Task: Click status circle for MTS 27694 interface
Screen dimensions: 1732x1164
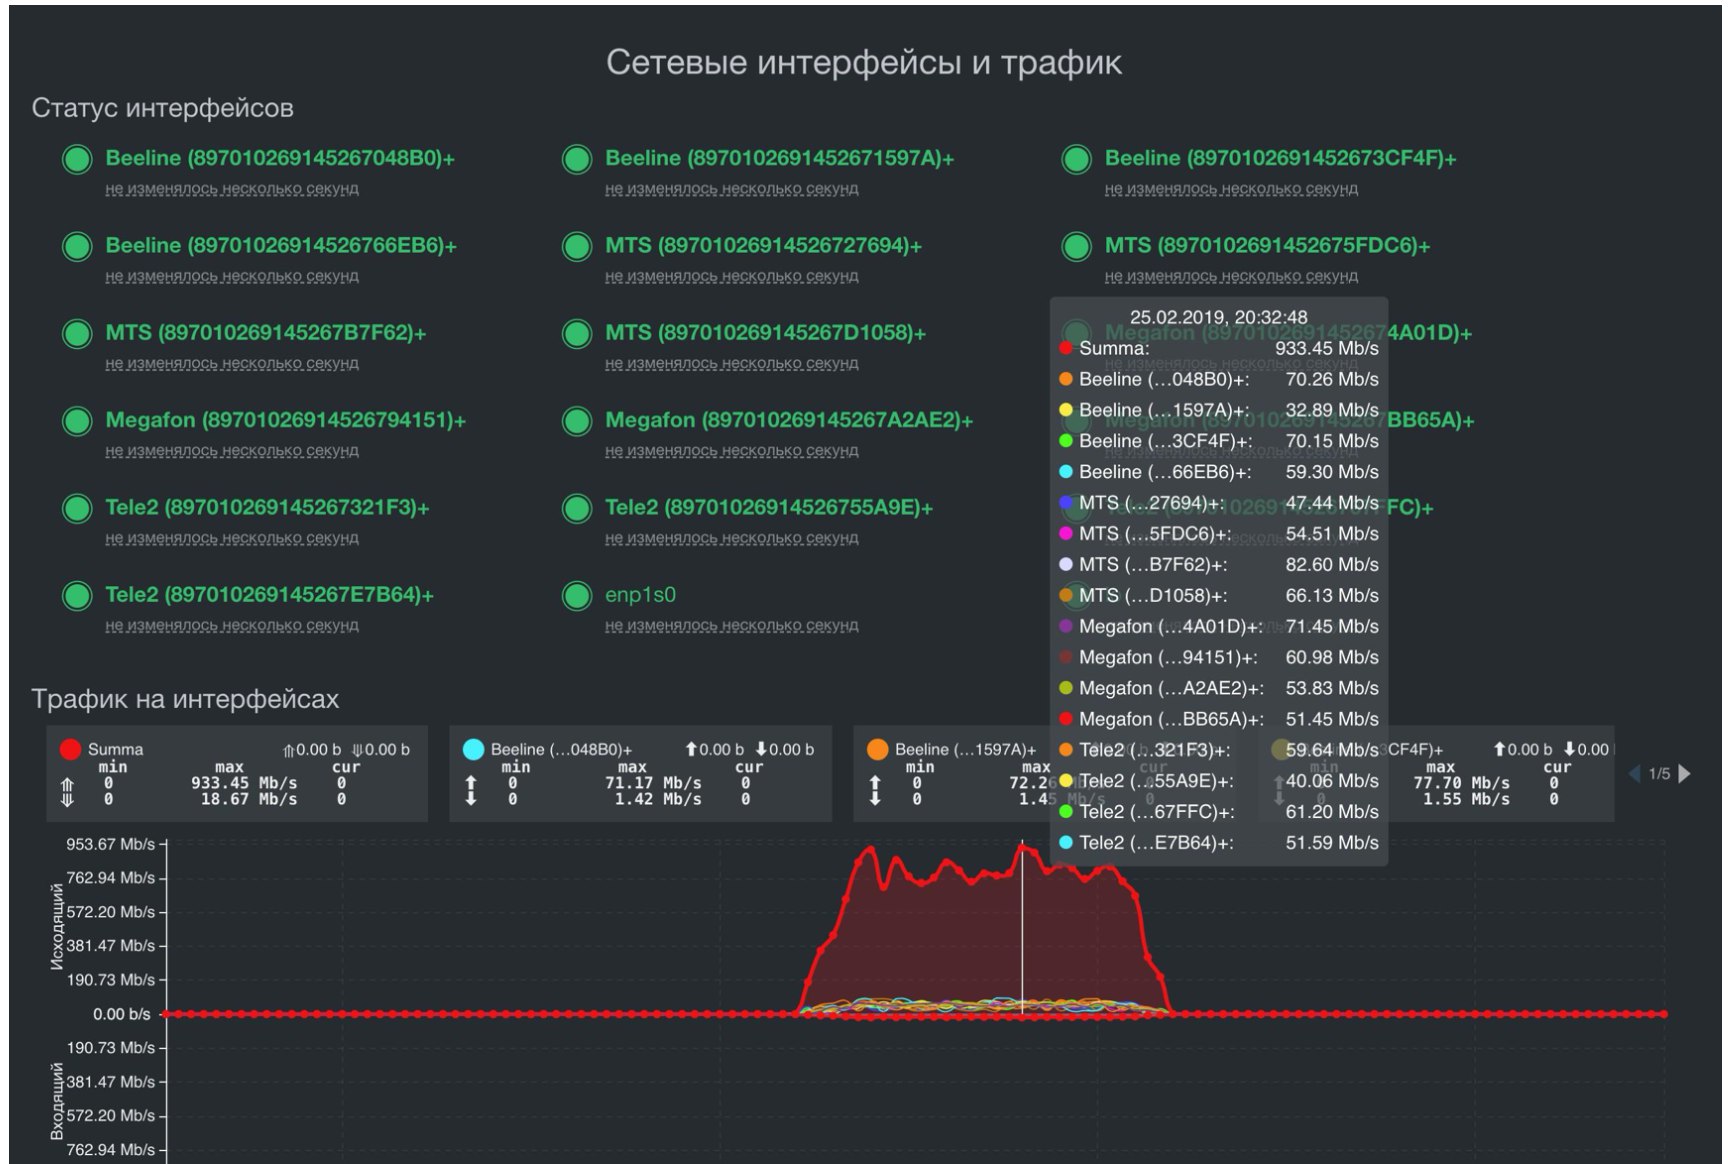Action: coord(577,246)
